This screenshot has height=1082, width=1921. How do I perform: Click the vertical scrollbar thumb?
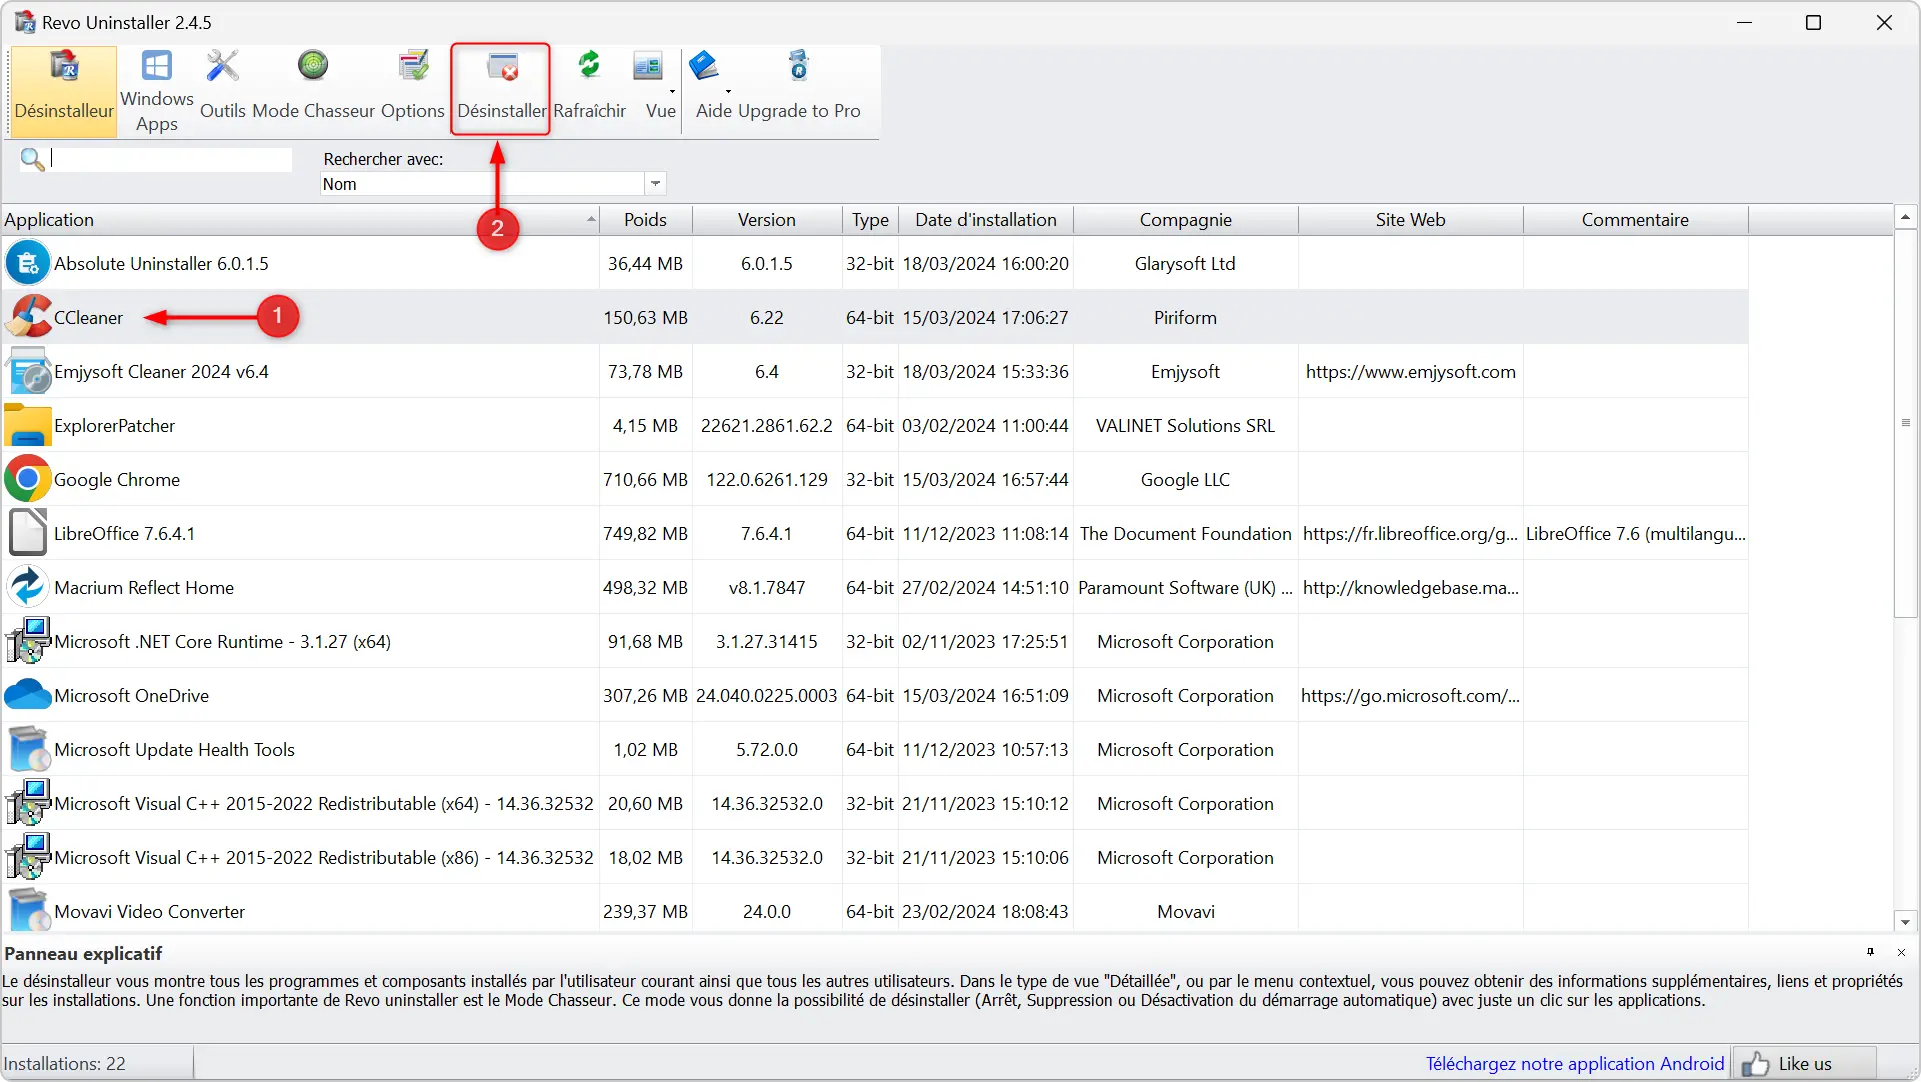(x=1905, y=423)
